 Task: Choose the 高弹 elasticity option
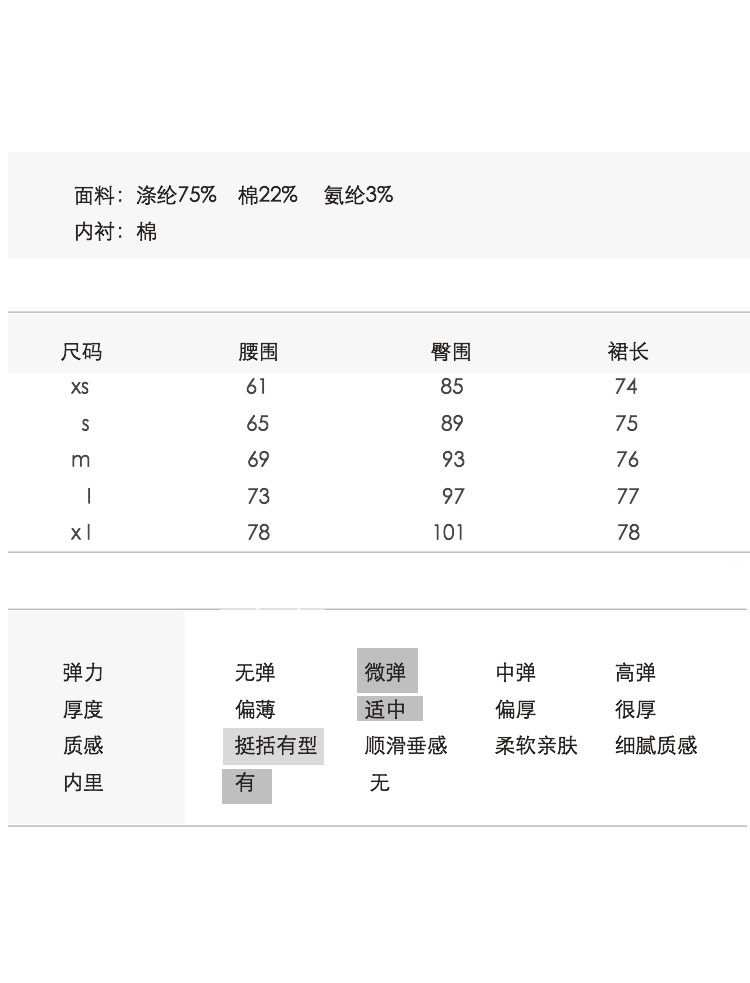click(635, 673)
